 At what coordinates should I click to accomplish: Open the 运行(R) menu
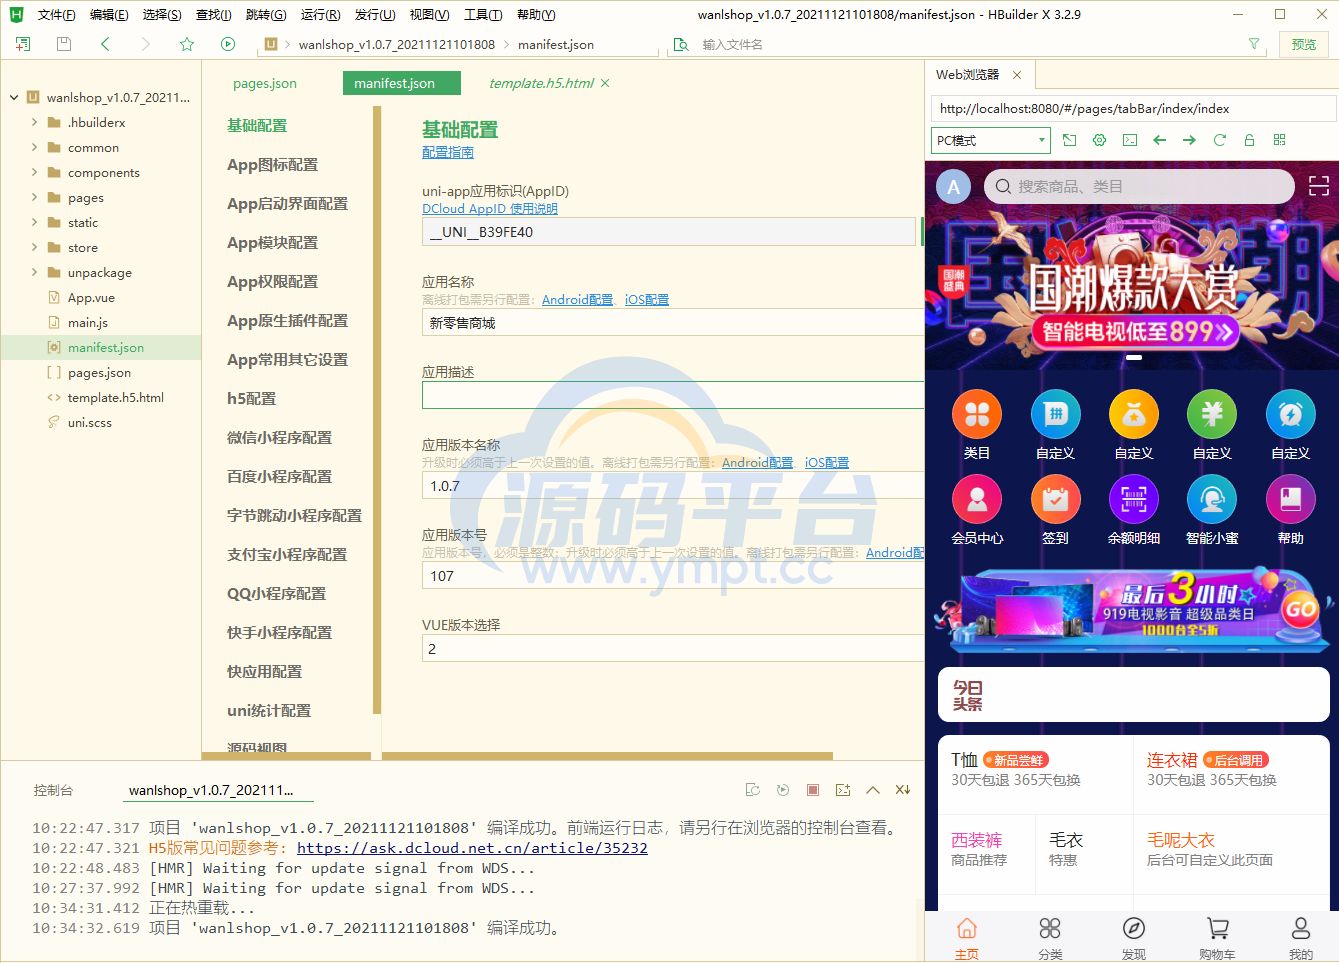pos(320,15)
